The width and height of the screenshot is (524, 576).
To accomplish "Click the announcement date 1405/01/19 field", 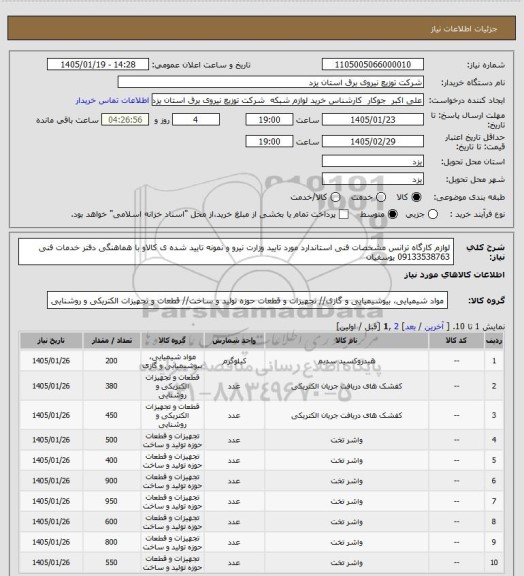I will (x=98, y=64).
